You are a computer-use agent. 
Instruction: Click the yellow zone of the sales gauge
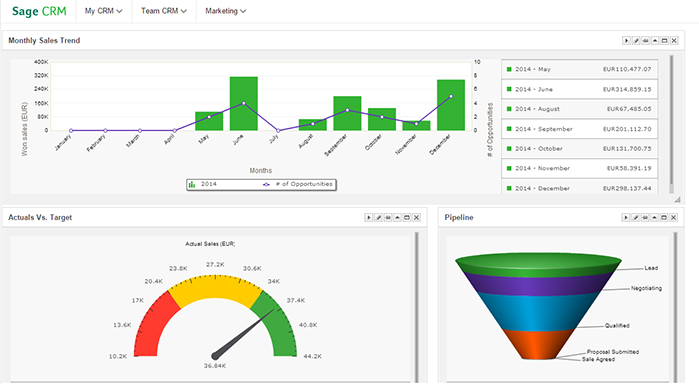coord(216,286)
